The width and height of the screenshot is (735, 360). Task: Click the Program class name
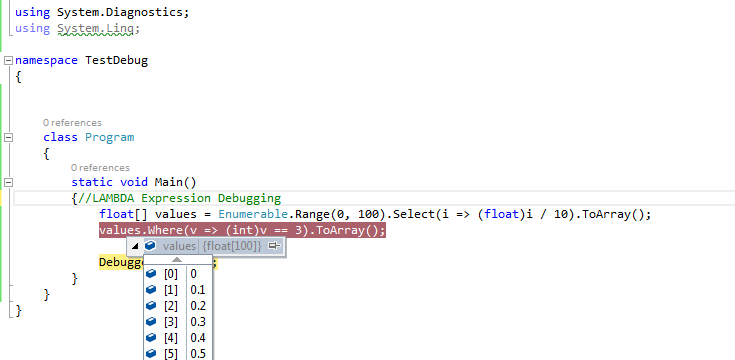(110, 137)
